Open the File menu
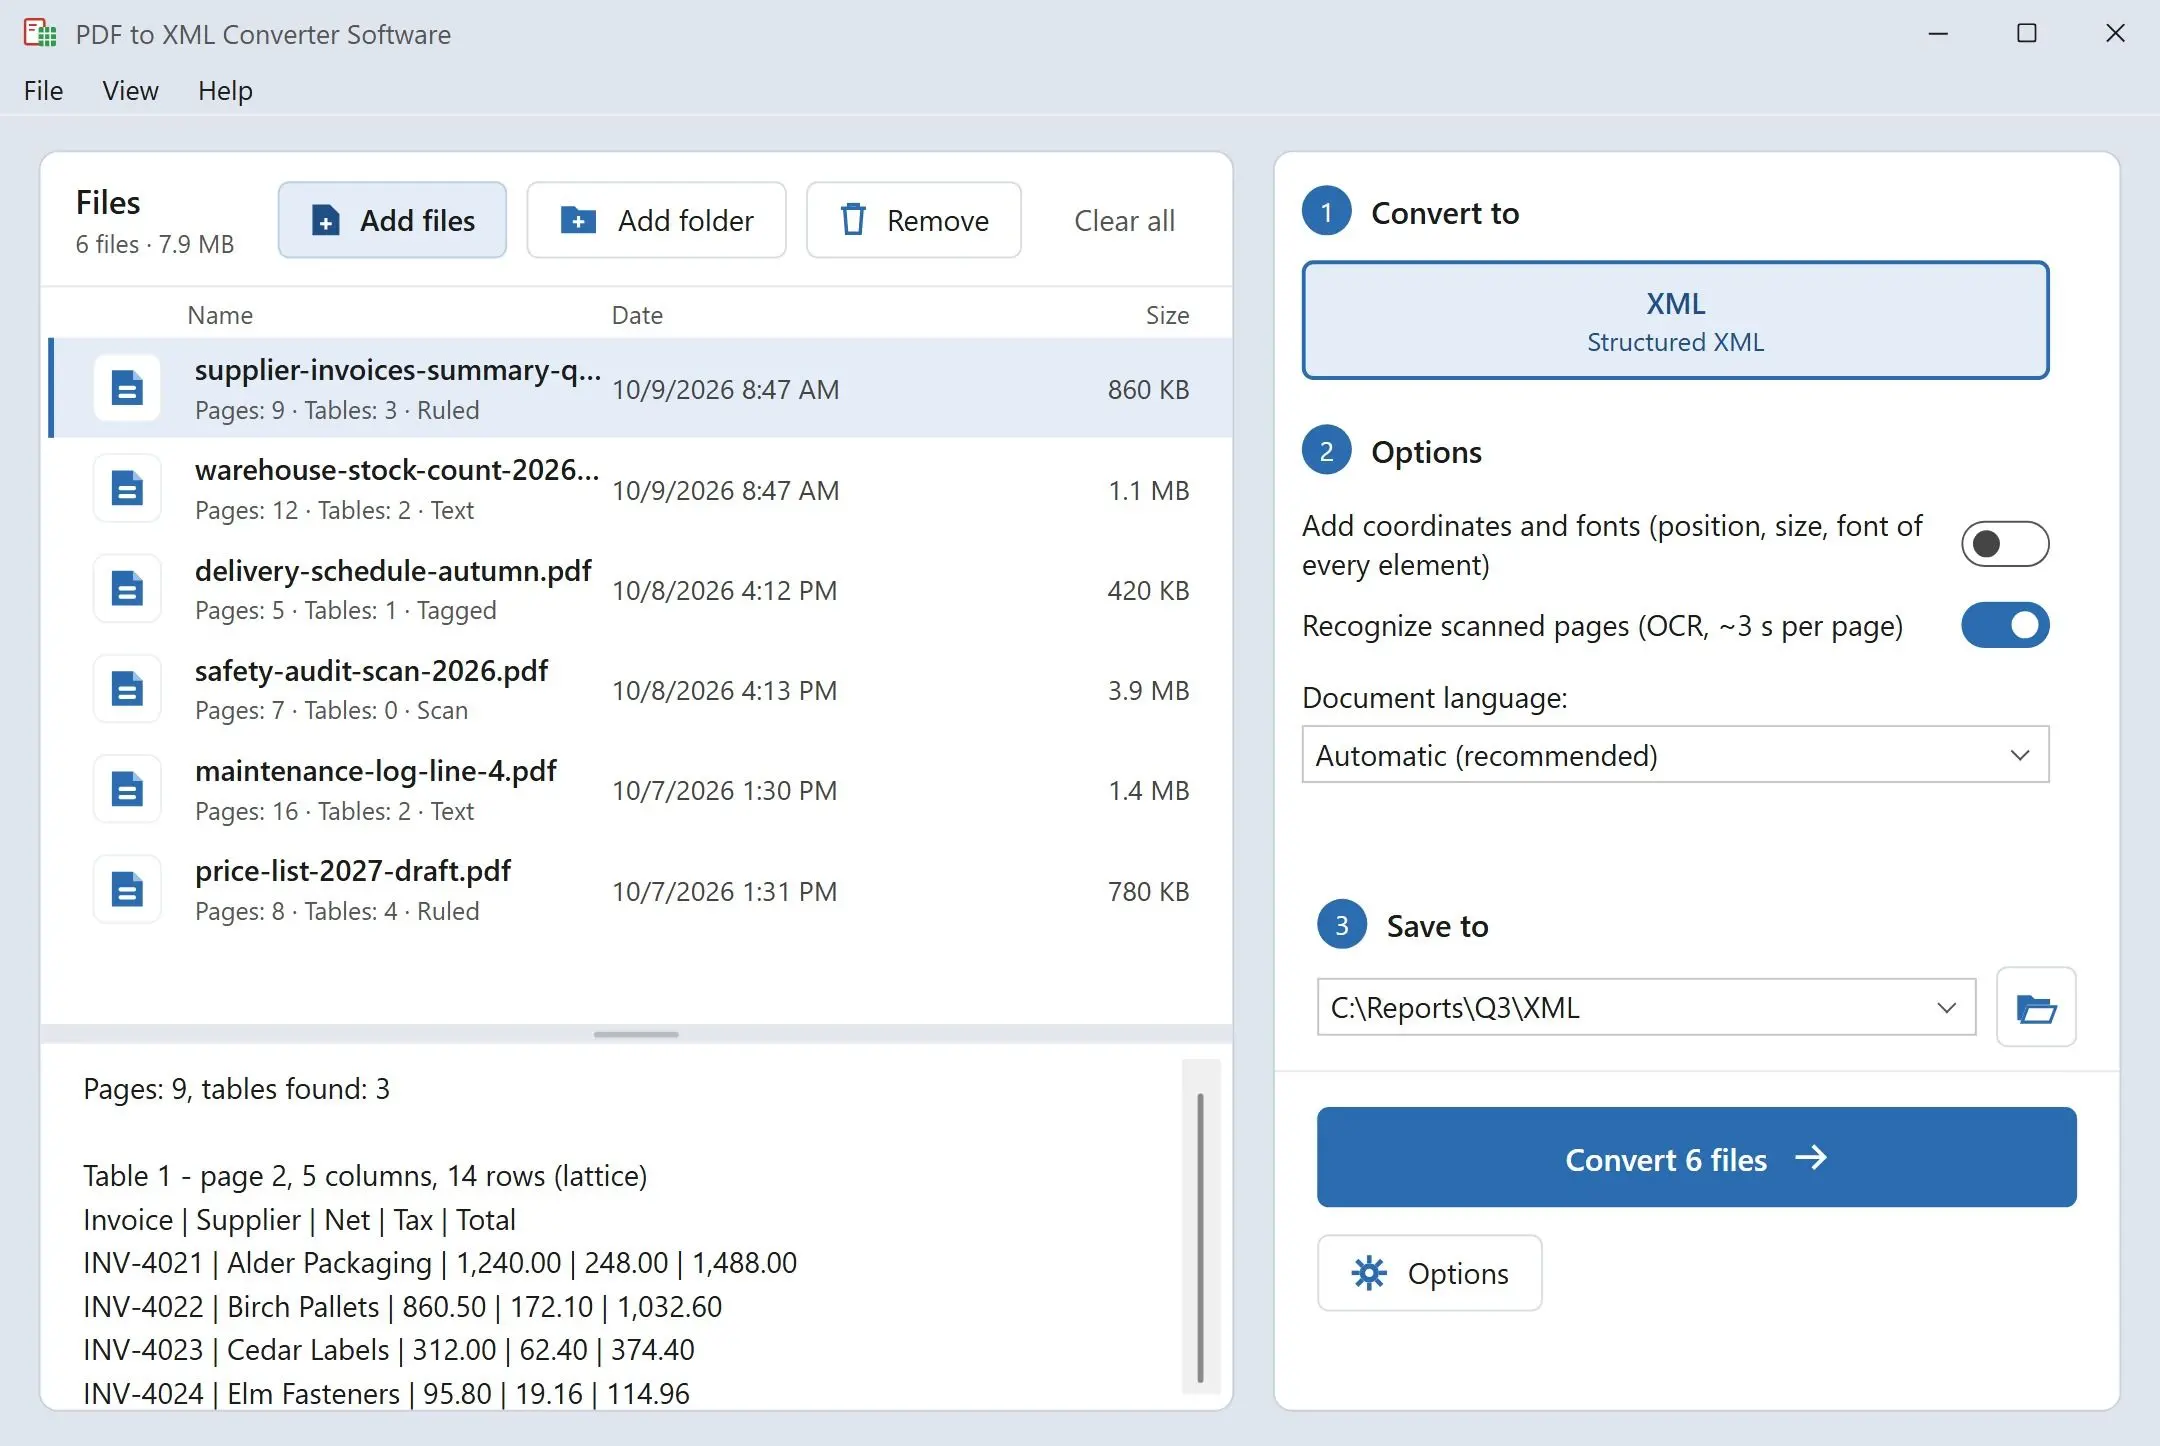Screen dimensions: 2160x1446 pyautogui.click(x=43, y=91)
